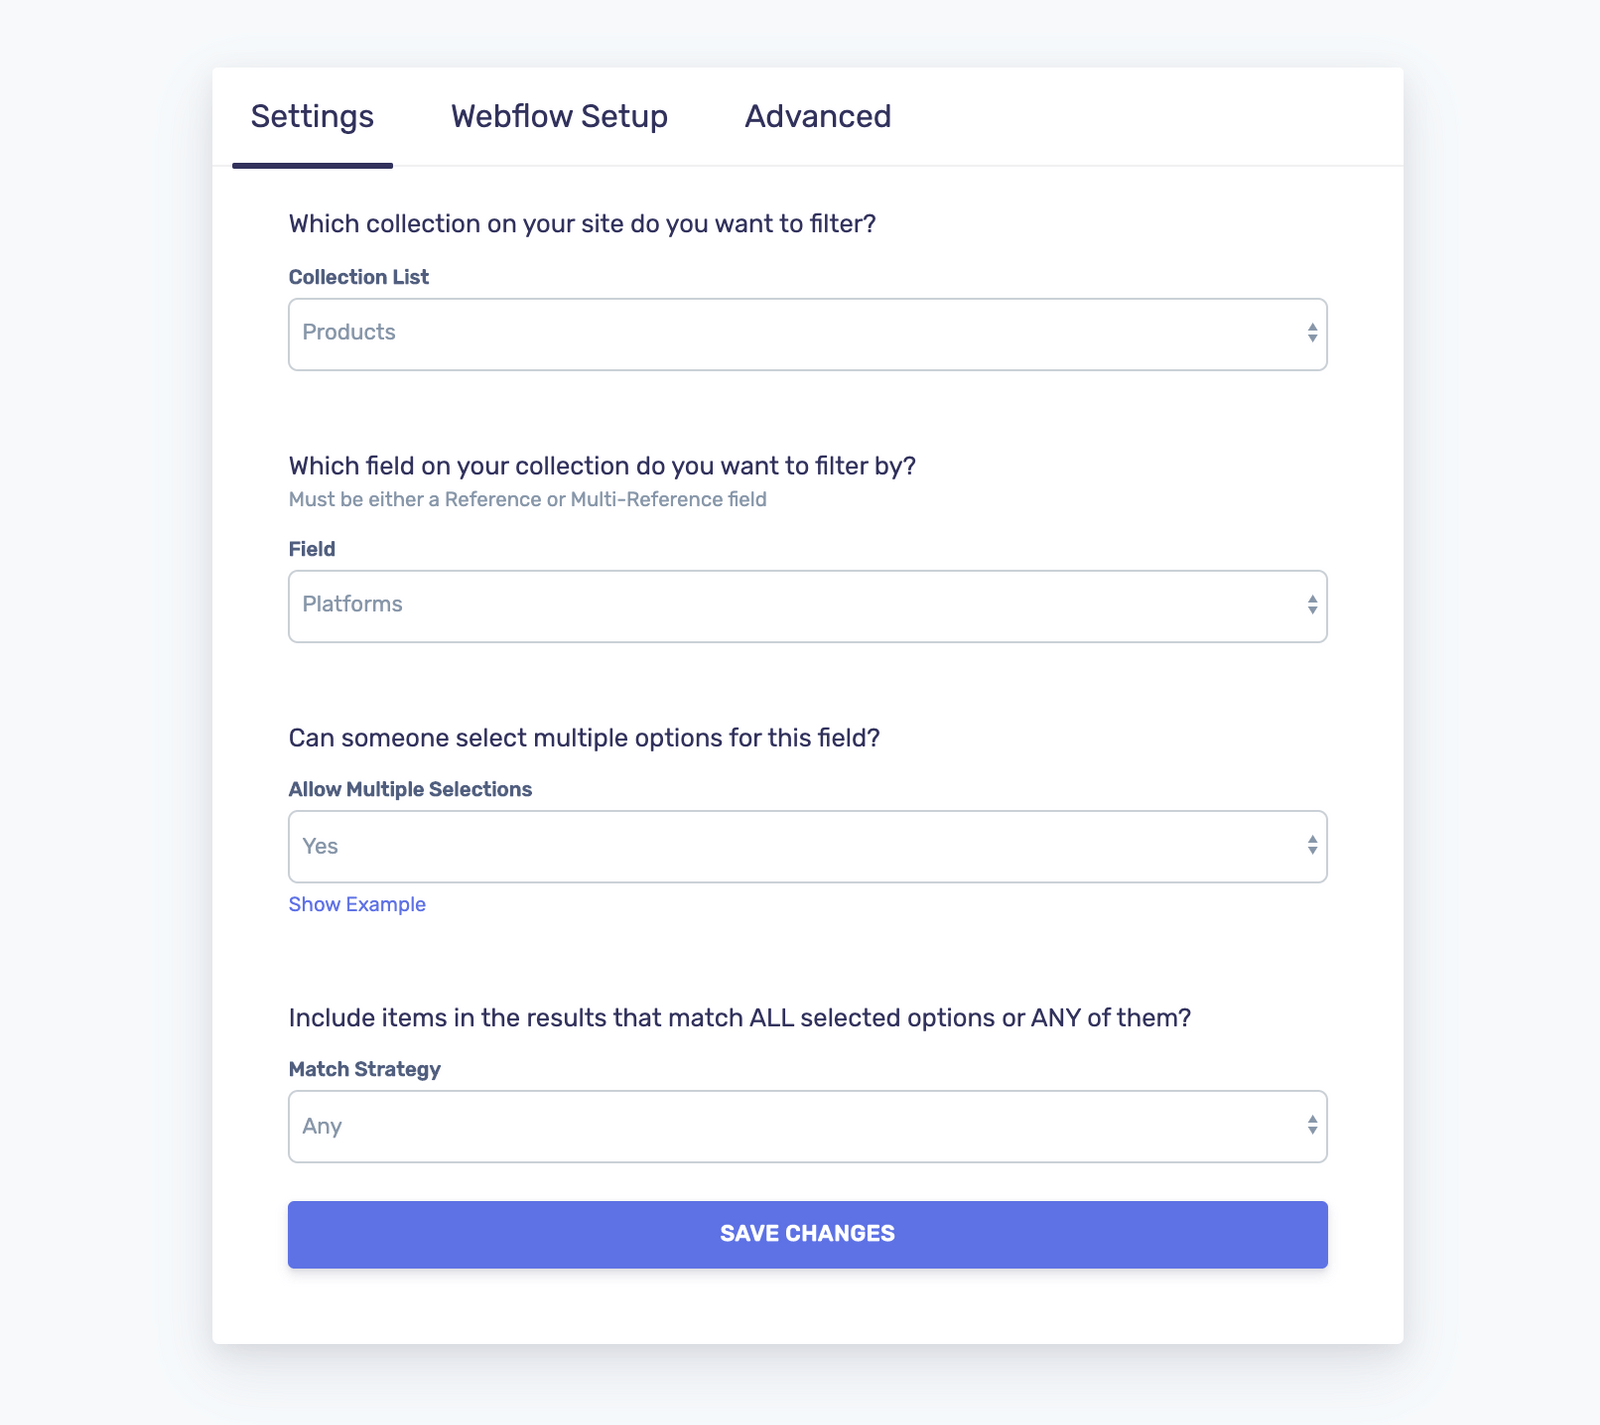Click the "Which collection" question heading

coord(582,224)
